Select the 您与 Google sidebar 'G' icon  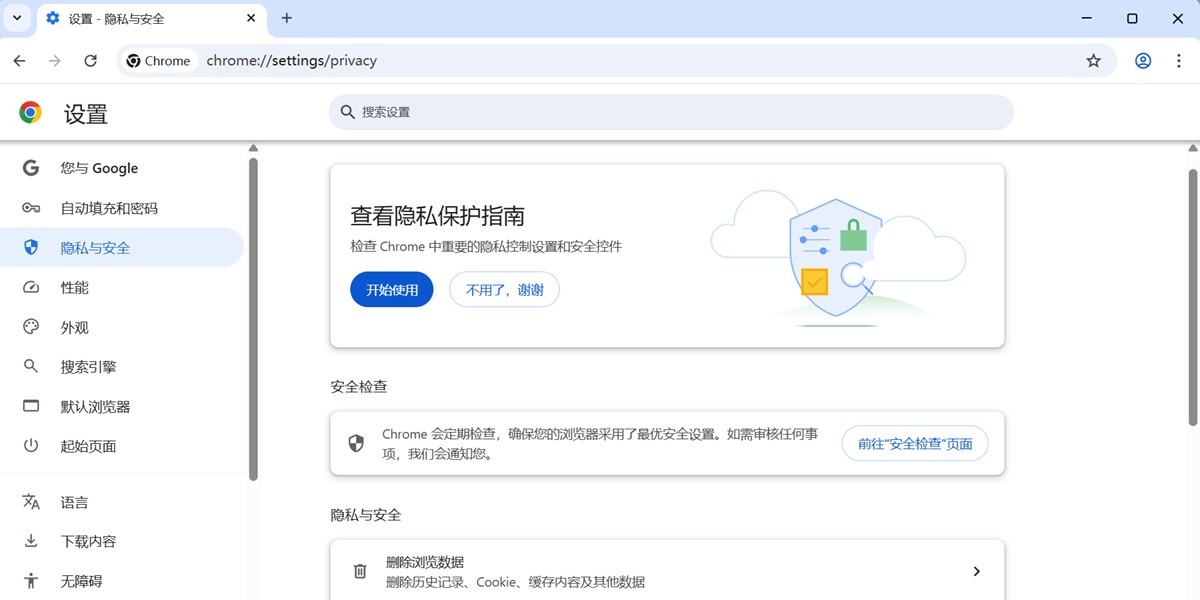(30, 167)
